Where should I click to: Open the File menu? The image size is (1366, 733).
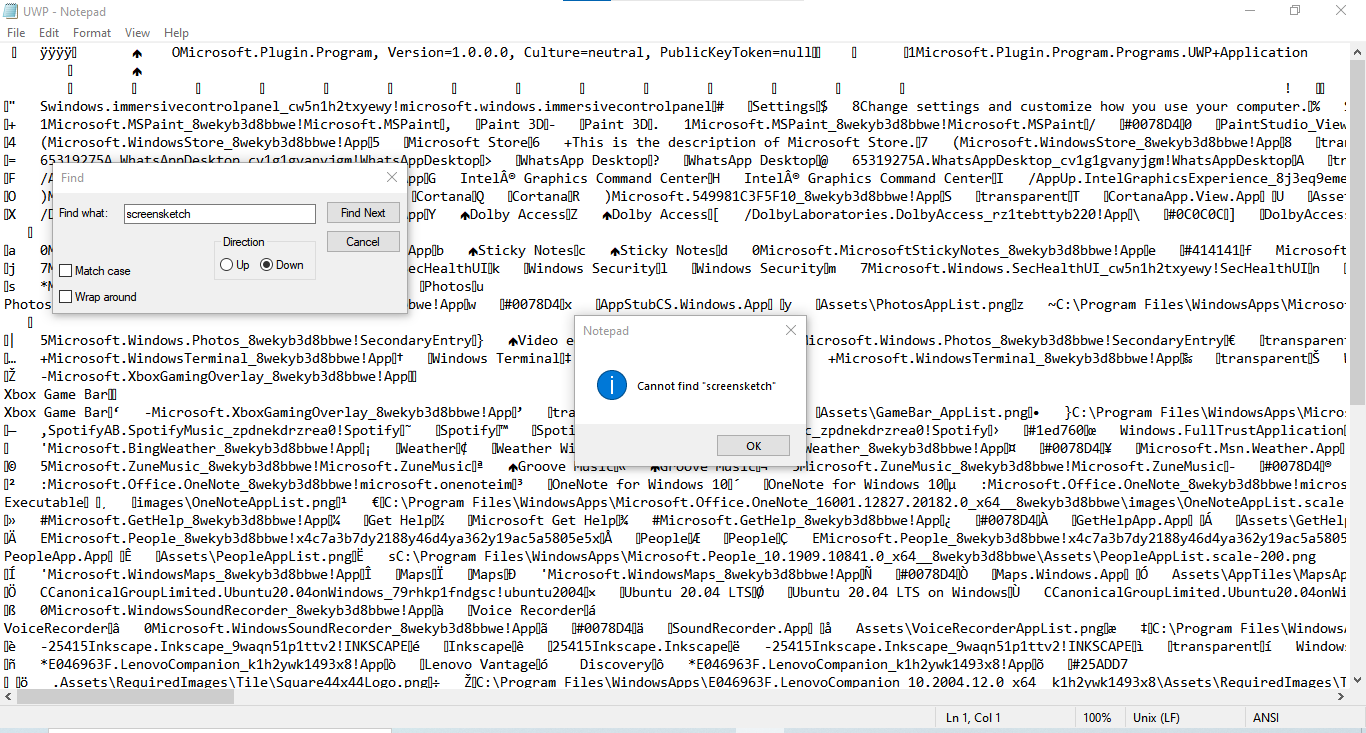(x=16, y=33)
